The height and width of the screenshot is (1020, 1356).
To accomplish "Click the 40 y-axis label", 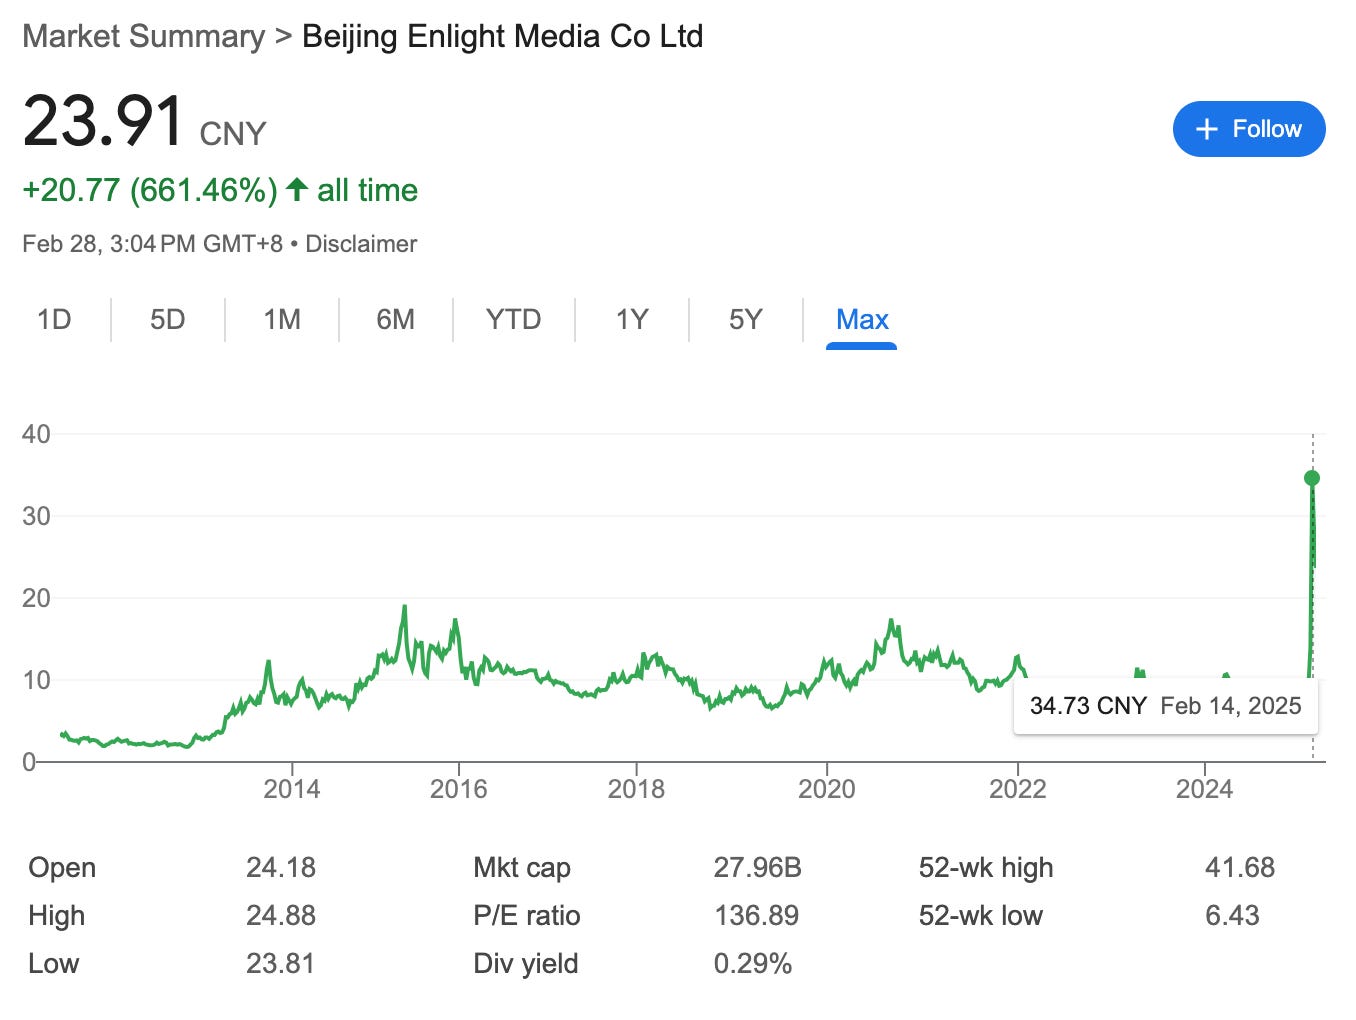I will pos(36,434).
